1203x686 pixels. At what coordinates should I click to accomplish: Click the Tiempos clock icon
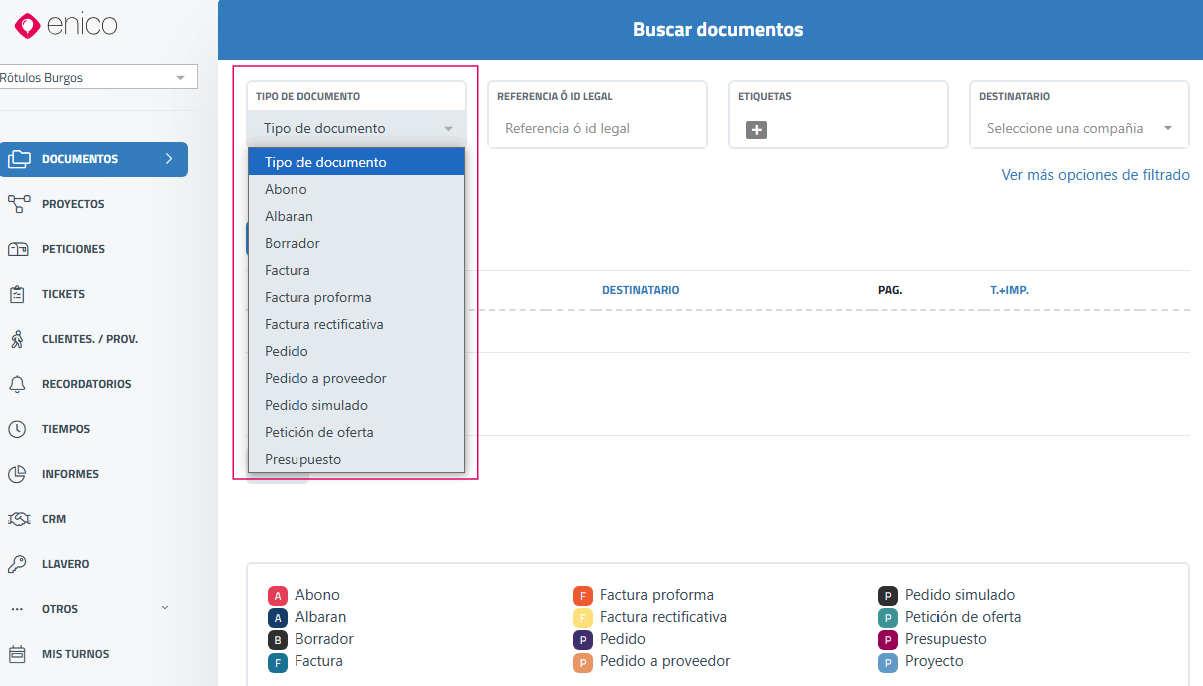tap(18, 429)
